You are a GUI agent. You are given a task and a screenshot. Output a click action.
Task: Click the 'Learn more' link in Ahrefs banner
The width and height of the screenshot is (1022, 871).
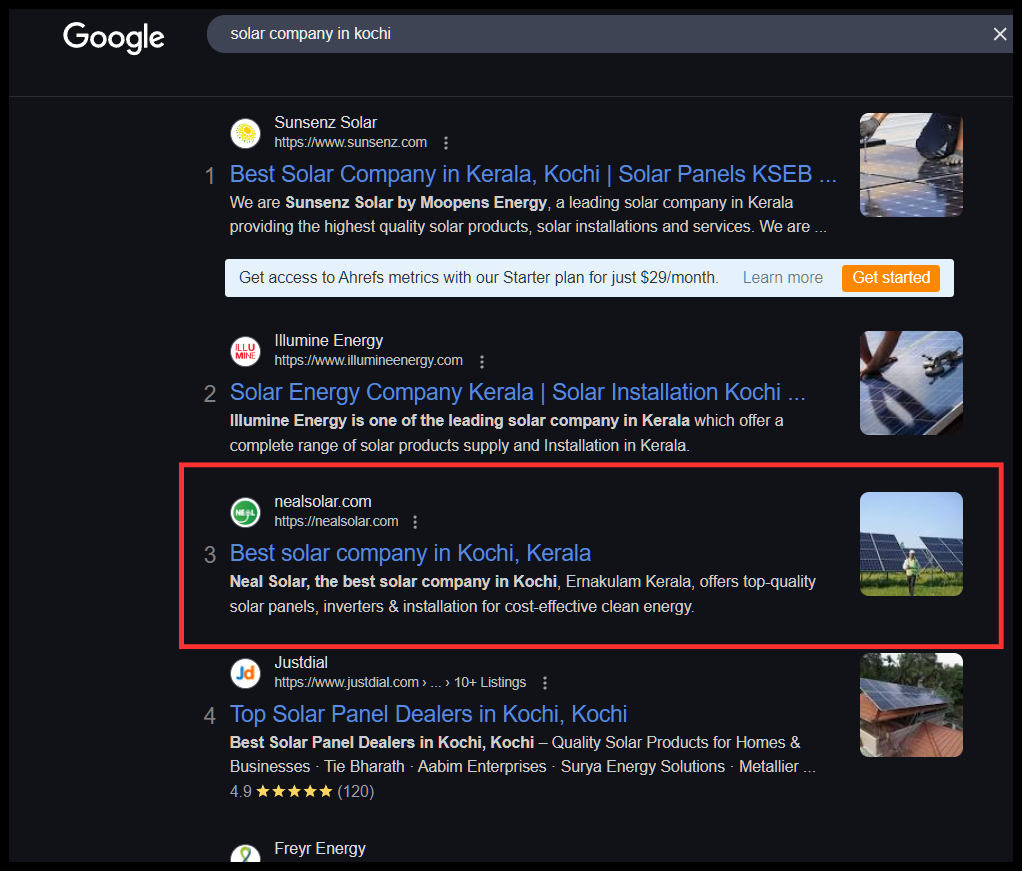pos(783,278)
